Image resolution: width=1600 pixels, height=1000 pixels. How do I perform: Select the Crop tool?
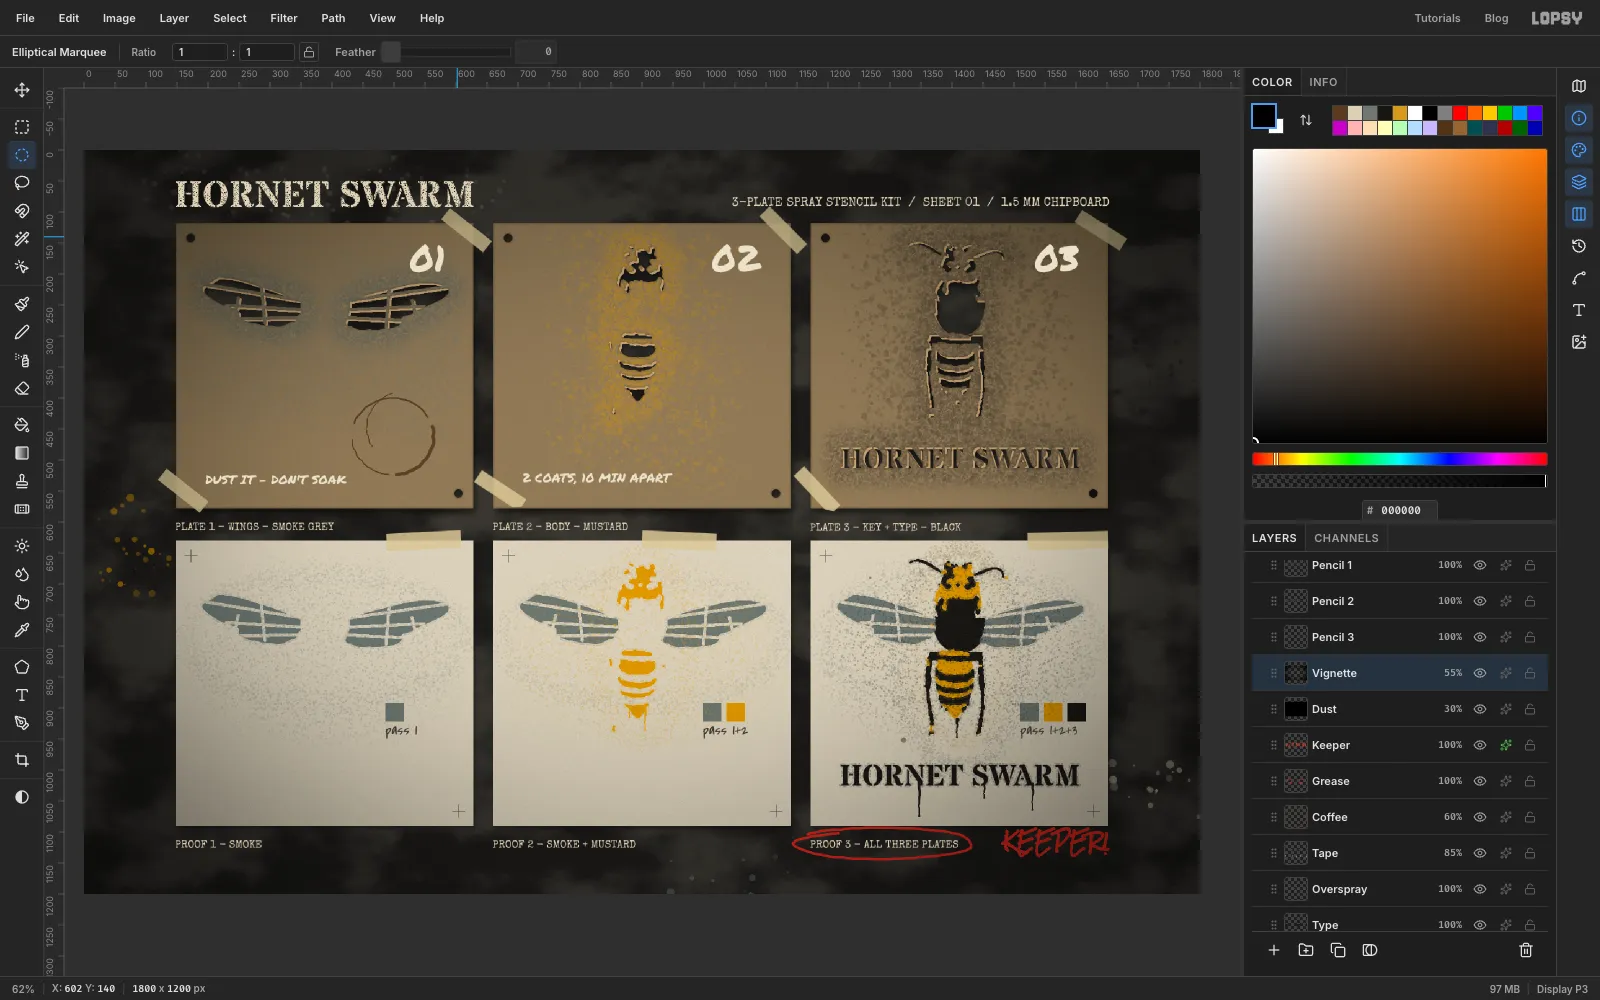[x=22, y=760]
